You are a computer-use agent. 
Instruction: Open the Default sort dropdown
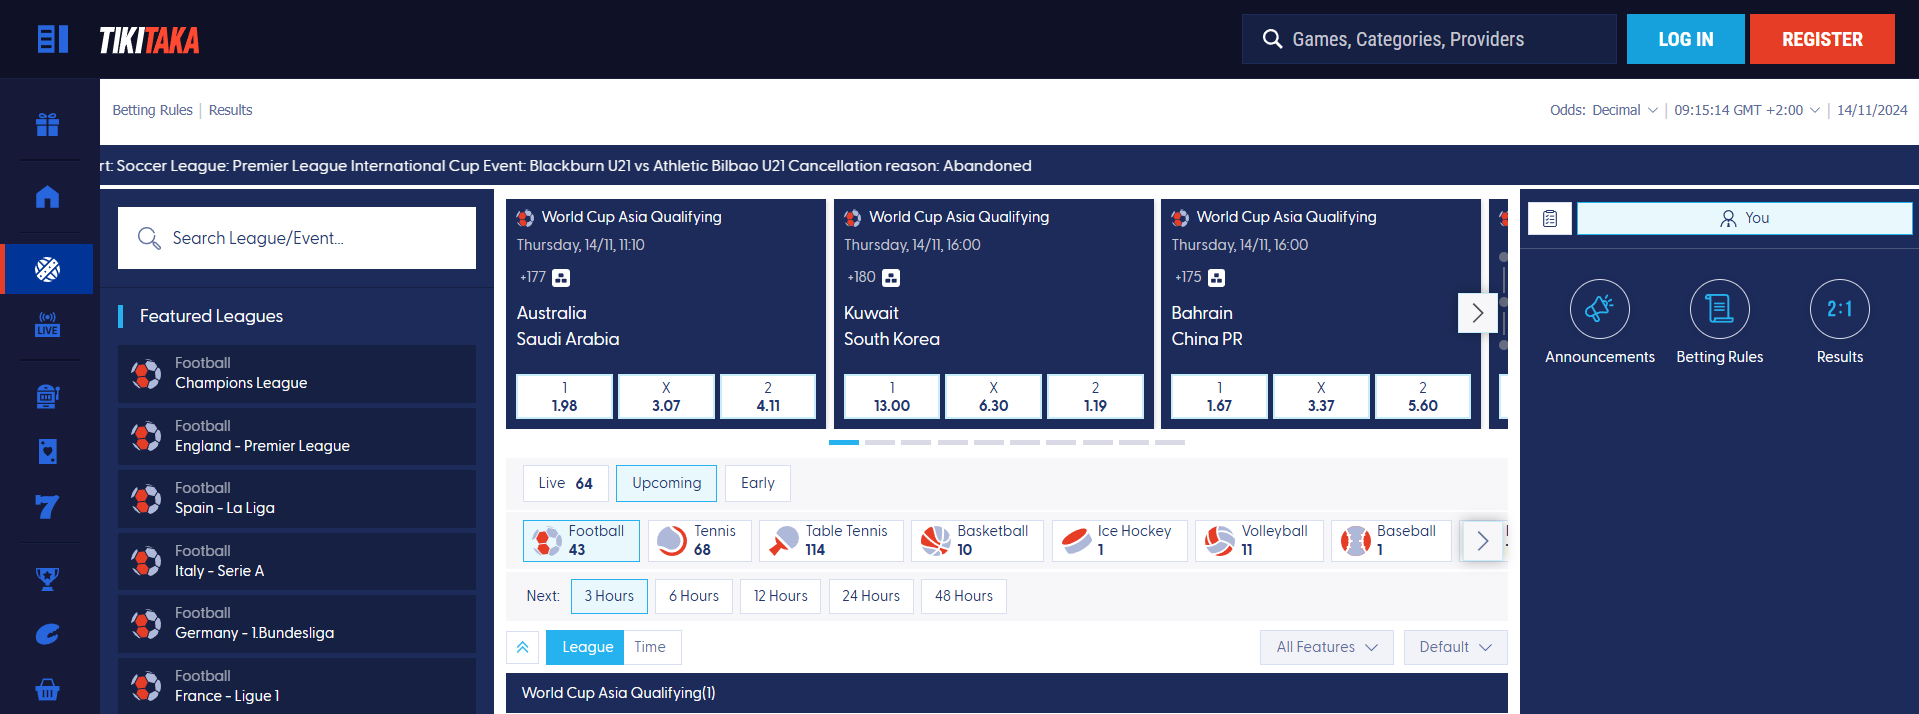tap(1455, 647)
